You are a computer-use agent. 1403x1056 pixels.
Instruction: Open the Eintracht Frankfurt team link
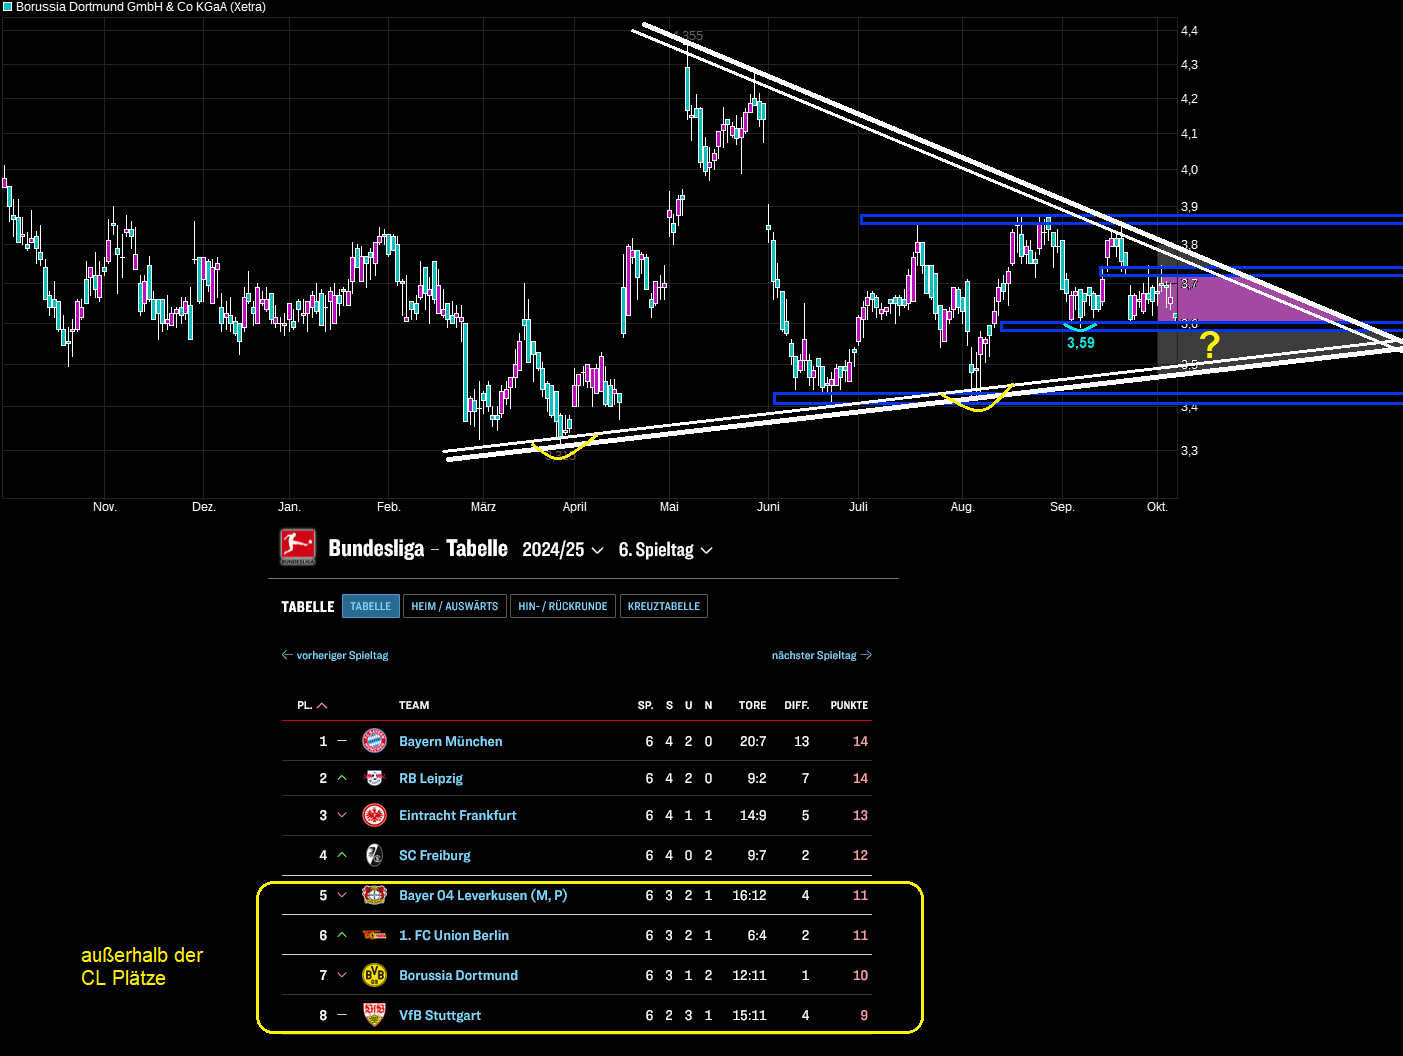(x=458, y=815)
